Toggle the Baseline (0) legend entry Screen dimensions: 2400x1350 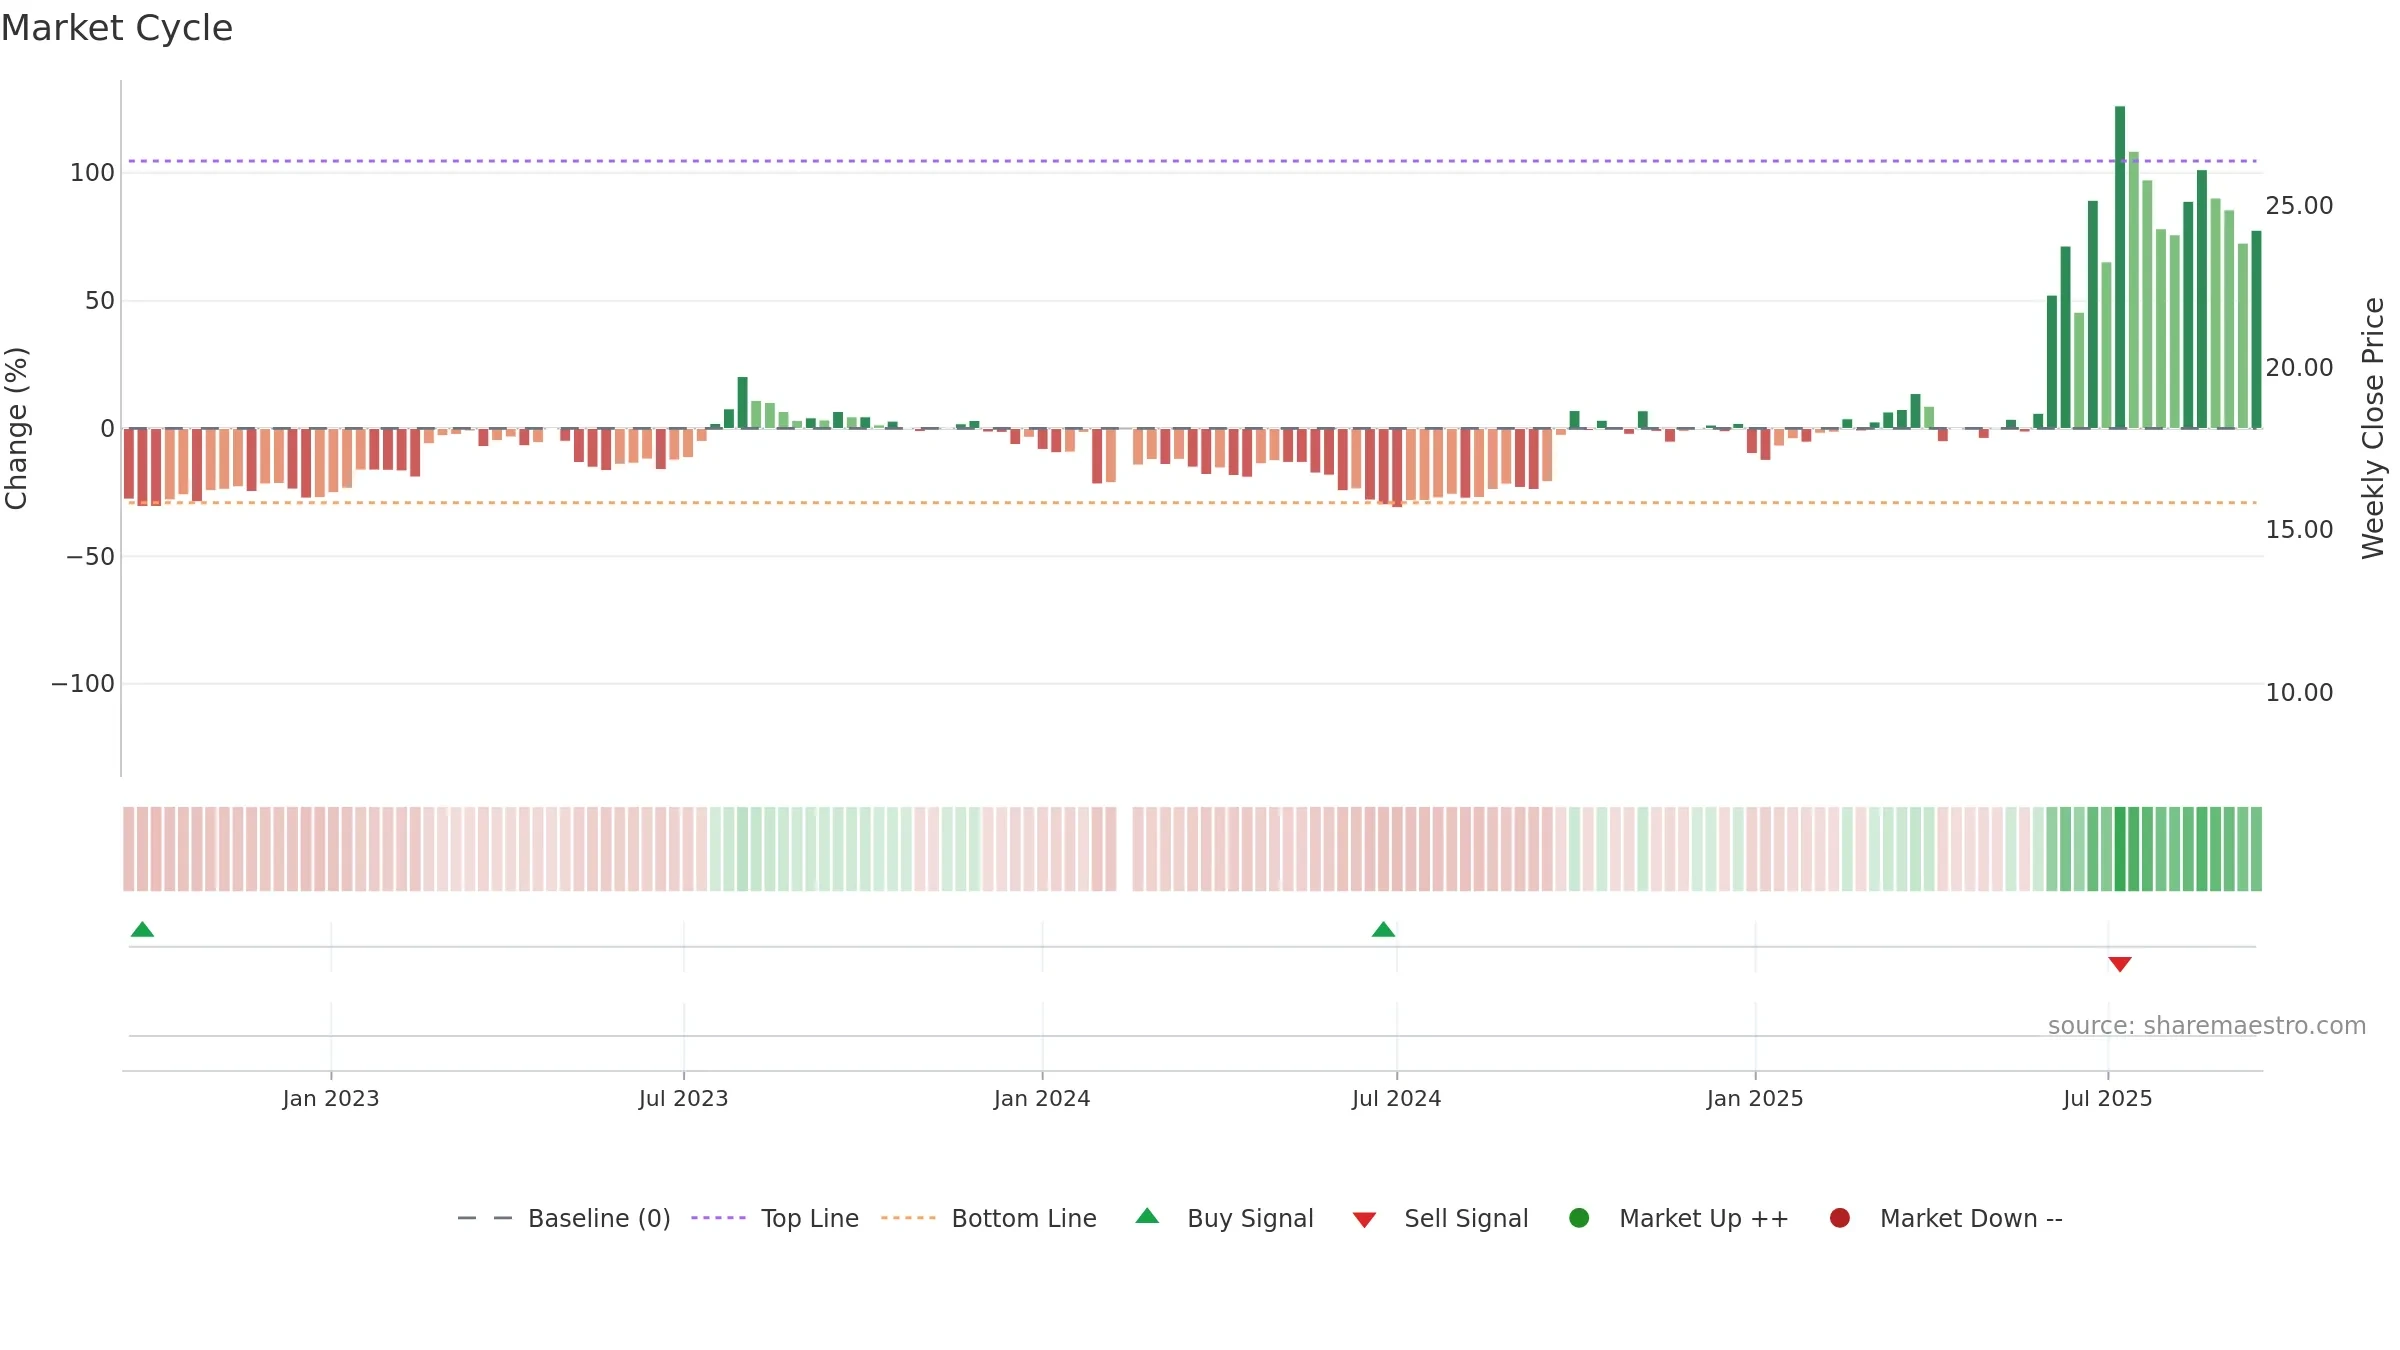(x=564, y=1218)
